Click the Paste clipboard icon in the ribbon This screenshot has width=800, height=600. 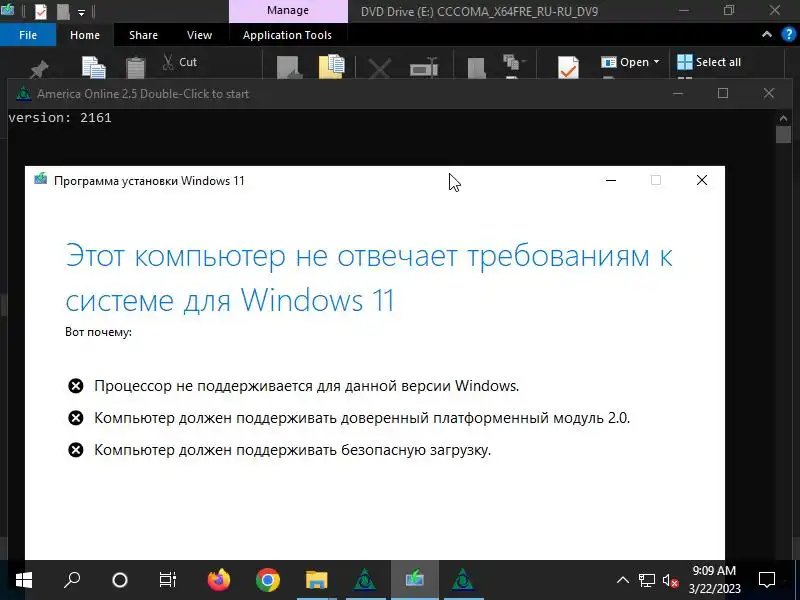[x=136, y=68]
